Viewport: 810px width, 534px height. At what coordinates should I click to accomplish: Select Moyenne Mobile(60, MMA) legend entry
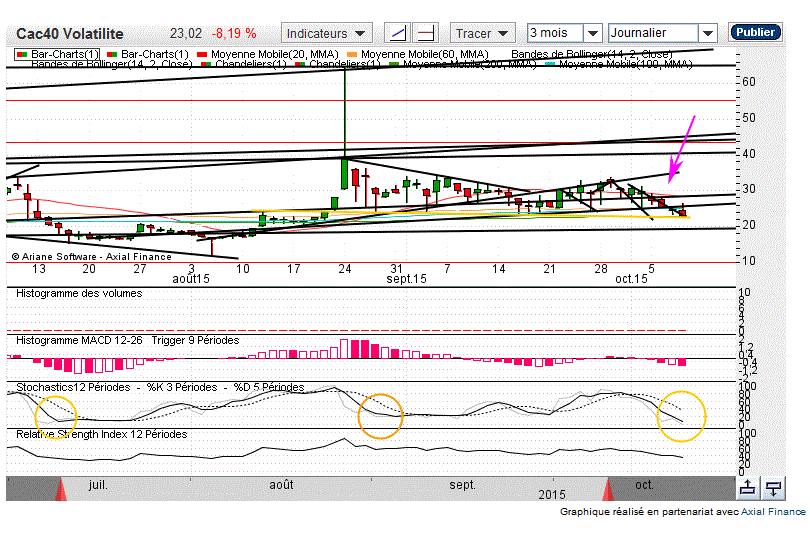[418, 54]
